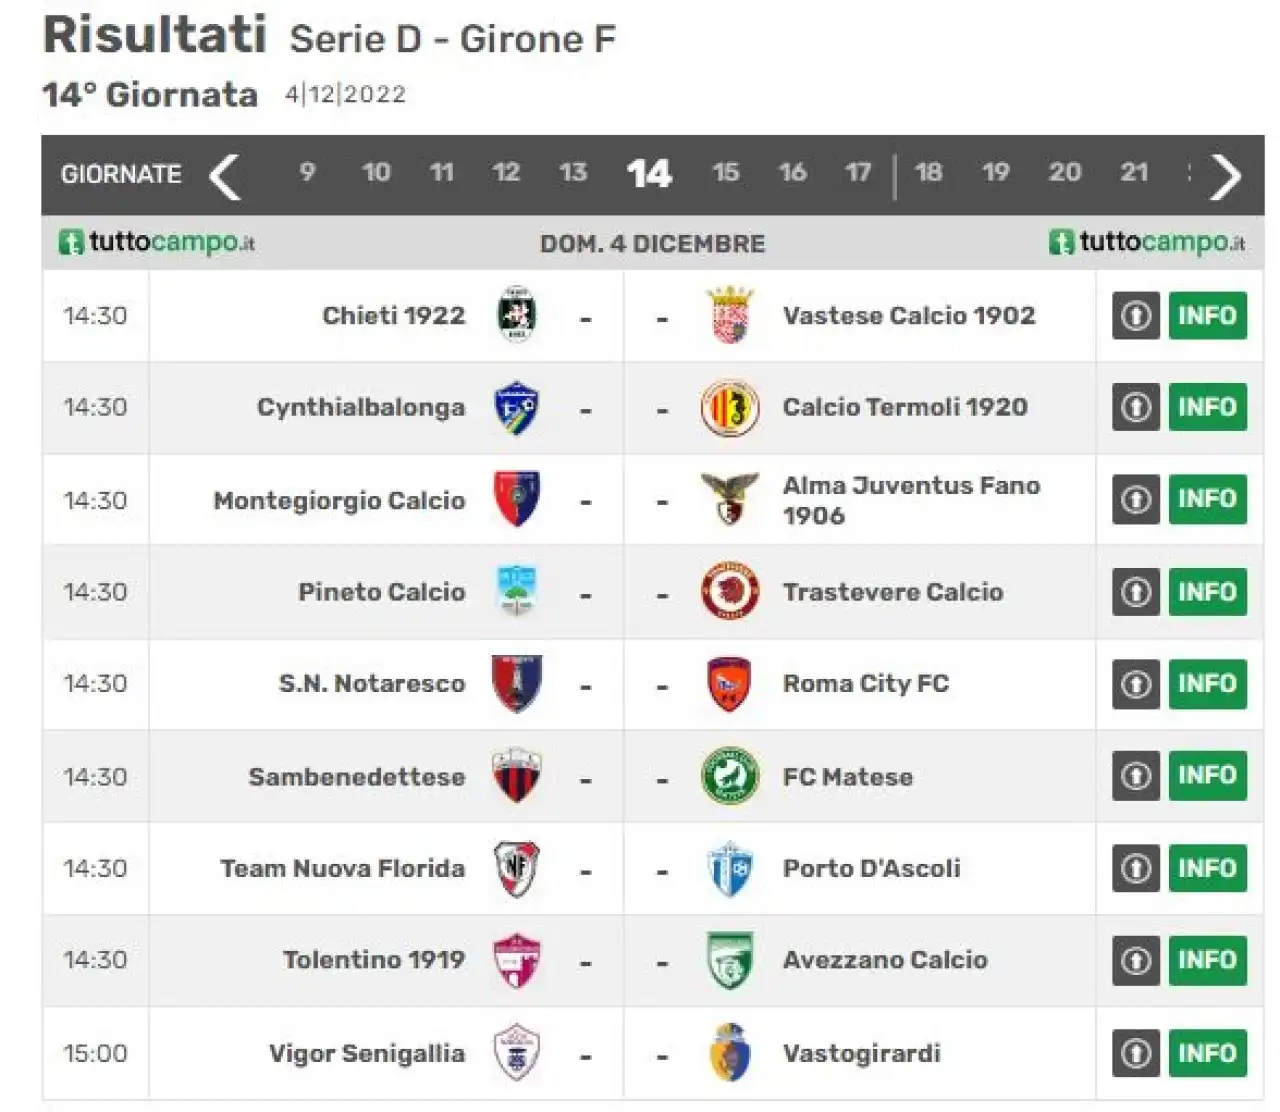Click the FC Matese green badge
This screenshot has height=1112, width=1280.
click(730, 776)
